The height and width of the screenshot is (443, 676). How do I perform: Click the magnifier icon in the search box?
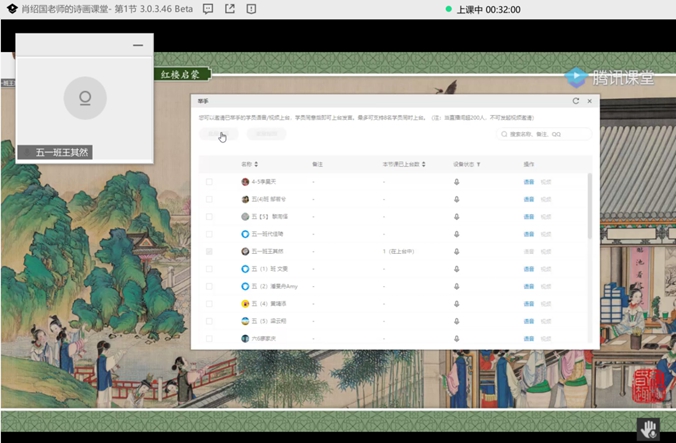coord(504,134)
